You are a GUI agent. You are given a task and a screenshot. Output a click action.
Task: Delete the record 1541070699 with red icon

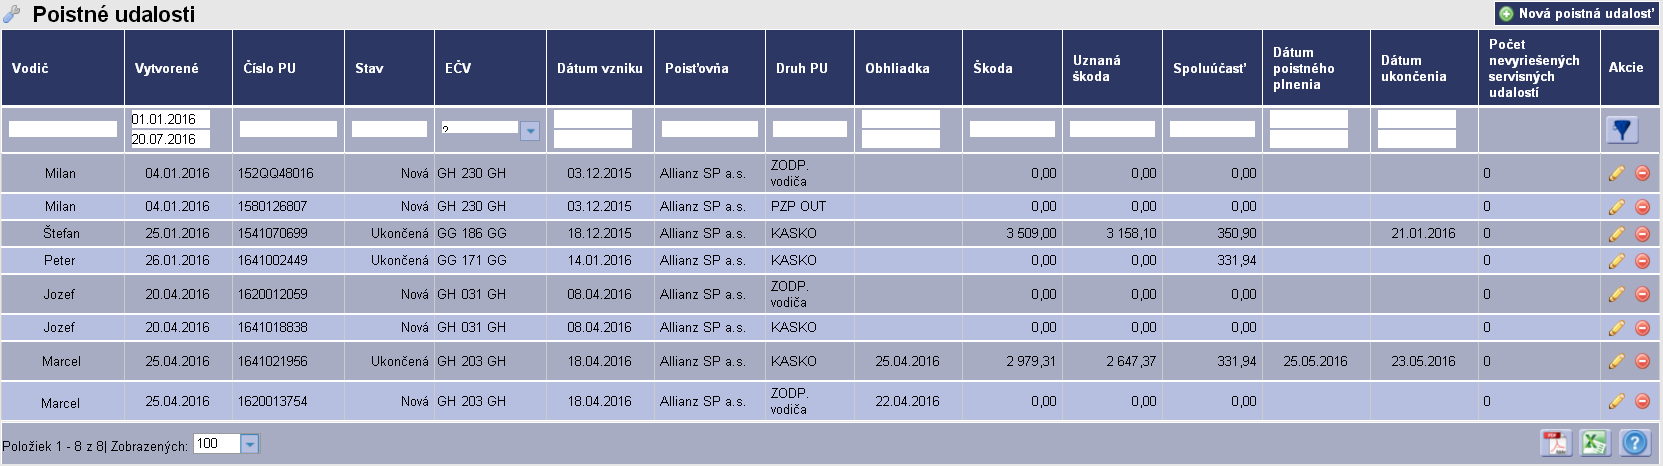pyautogui.click(x=1642, y=234)
